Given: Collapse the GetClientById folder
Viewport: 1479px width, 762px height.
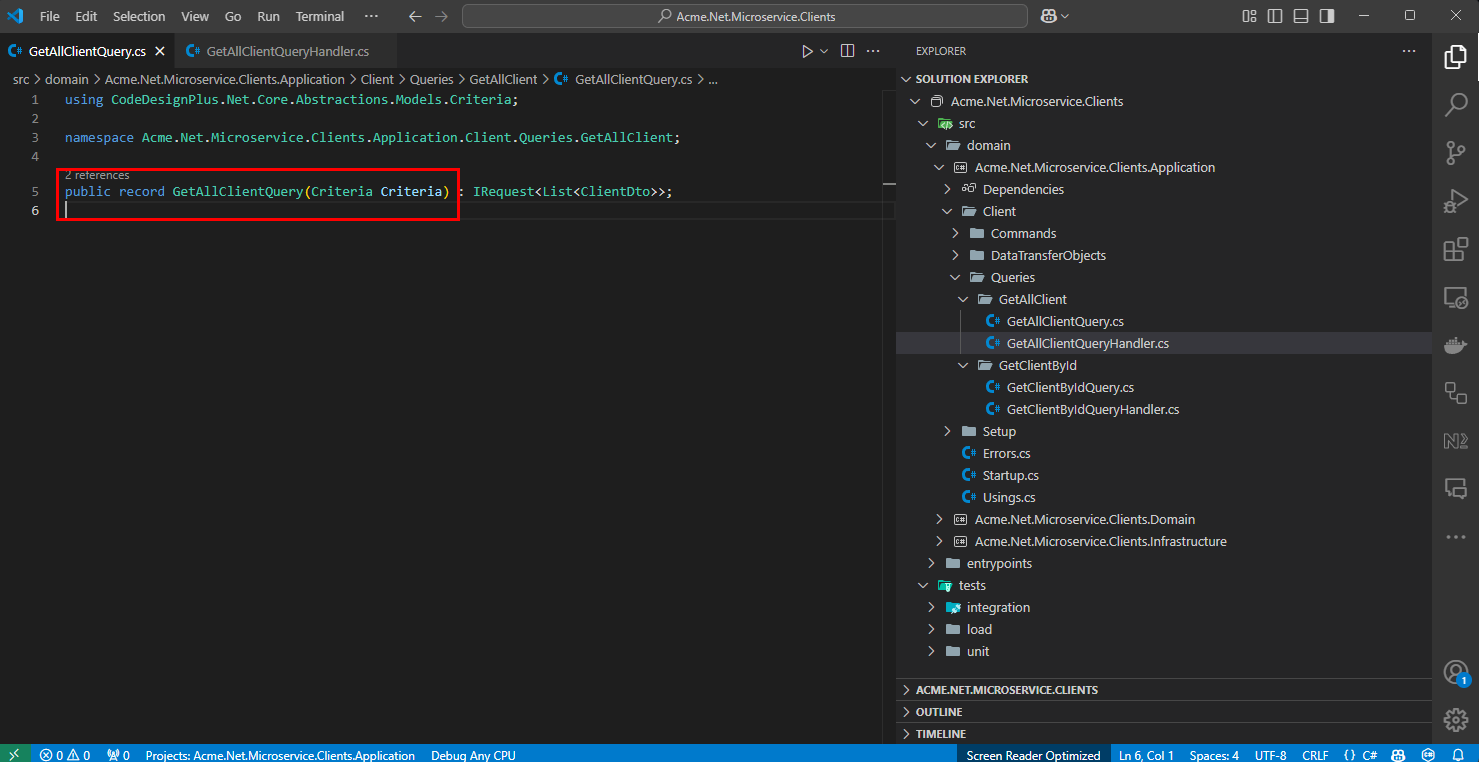Looking at the screenshot, I should (x=963, y=365).
